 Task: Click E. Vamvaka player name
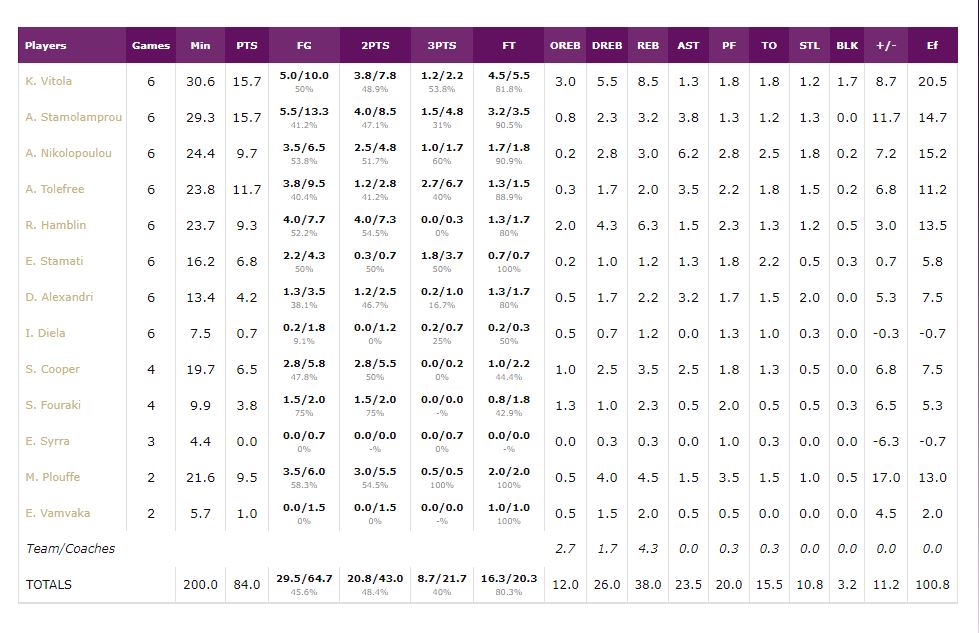tap(58, 513)
